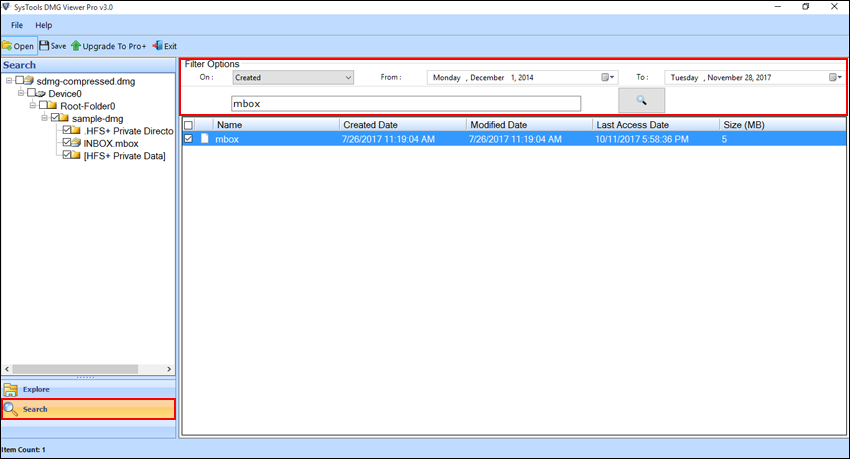This screenshot has height=459, width=850.
Task: Click Upgrade To Pro+ in the toolbar
Action: (109, 46)
